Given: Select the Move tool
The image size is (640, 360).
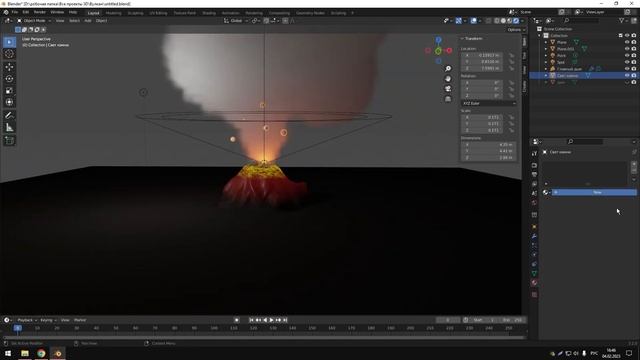Looking at the screenshot, I should coord(9,67).
